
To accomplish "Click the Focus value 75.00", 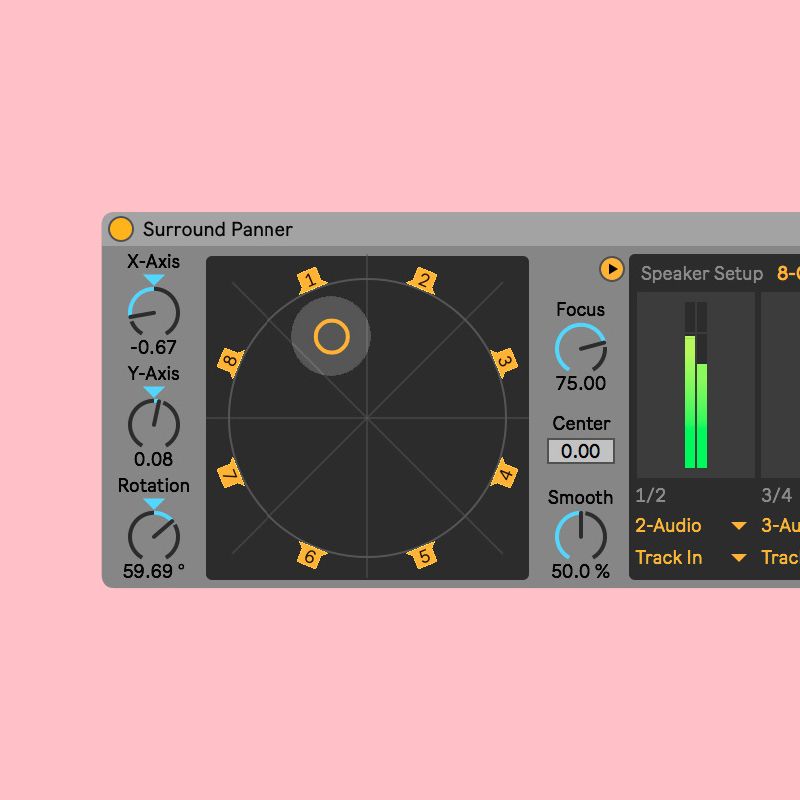I will (x=581, y=383).
